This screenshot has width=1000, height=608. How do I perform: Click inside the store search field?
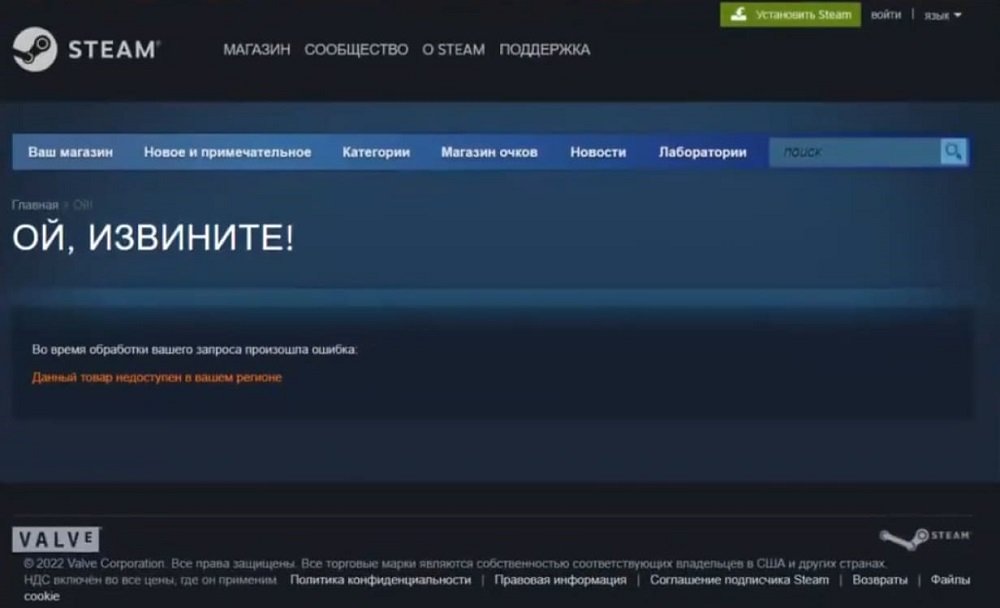click(x=854, y=152)
